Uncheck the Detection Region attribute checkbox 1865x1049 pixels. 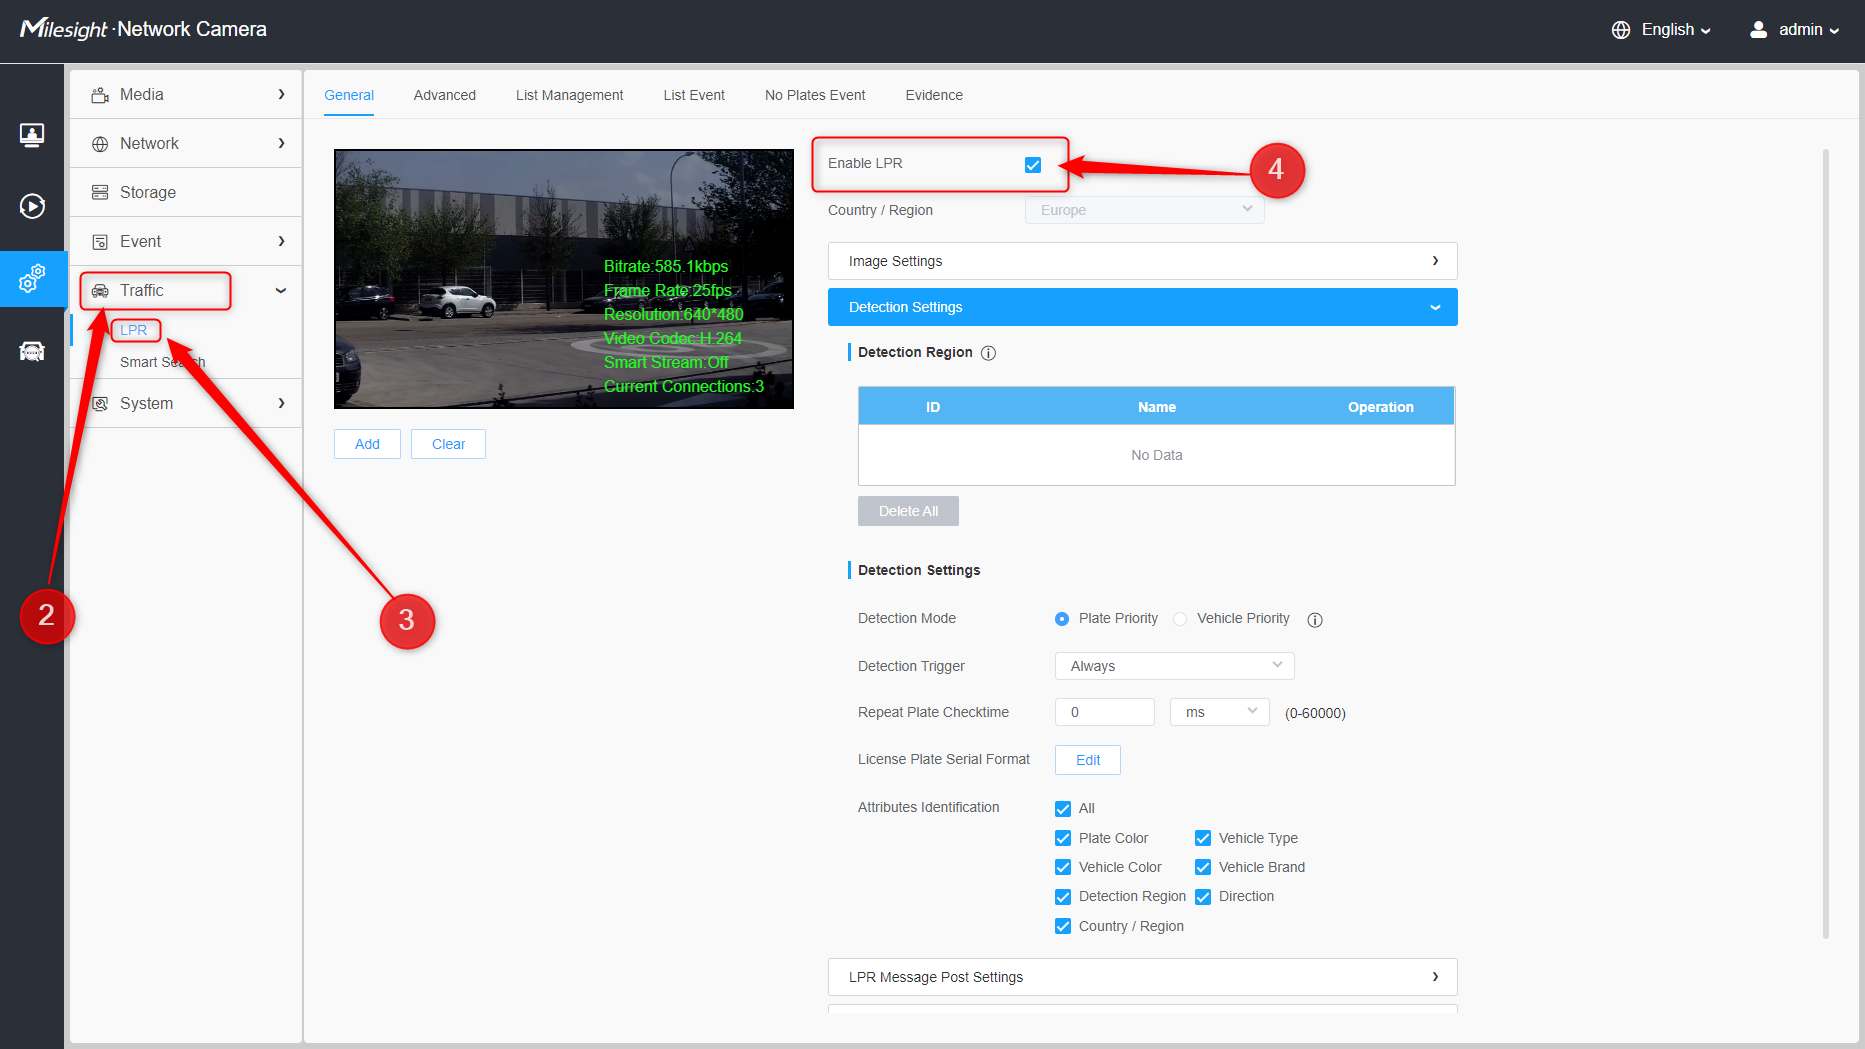point(1063,897)
